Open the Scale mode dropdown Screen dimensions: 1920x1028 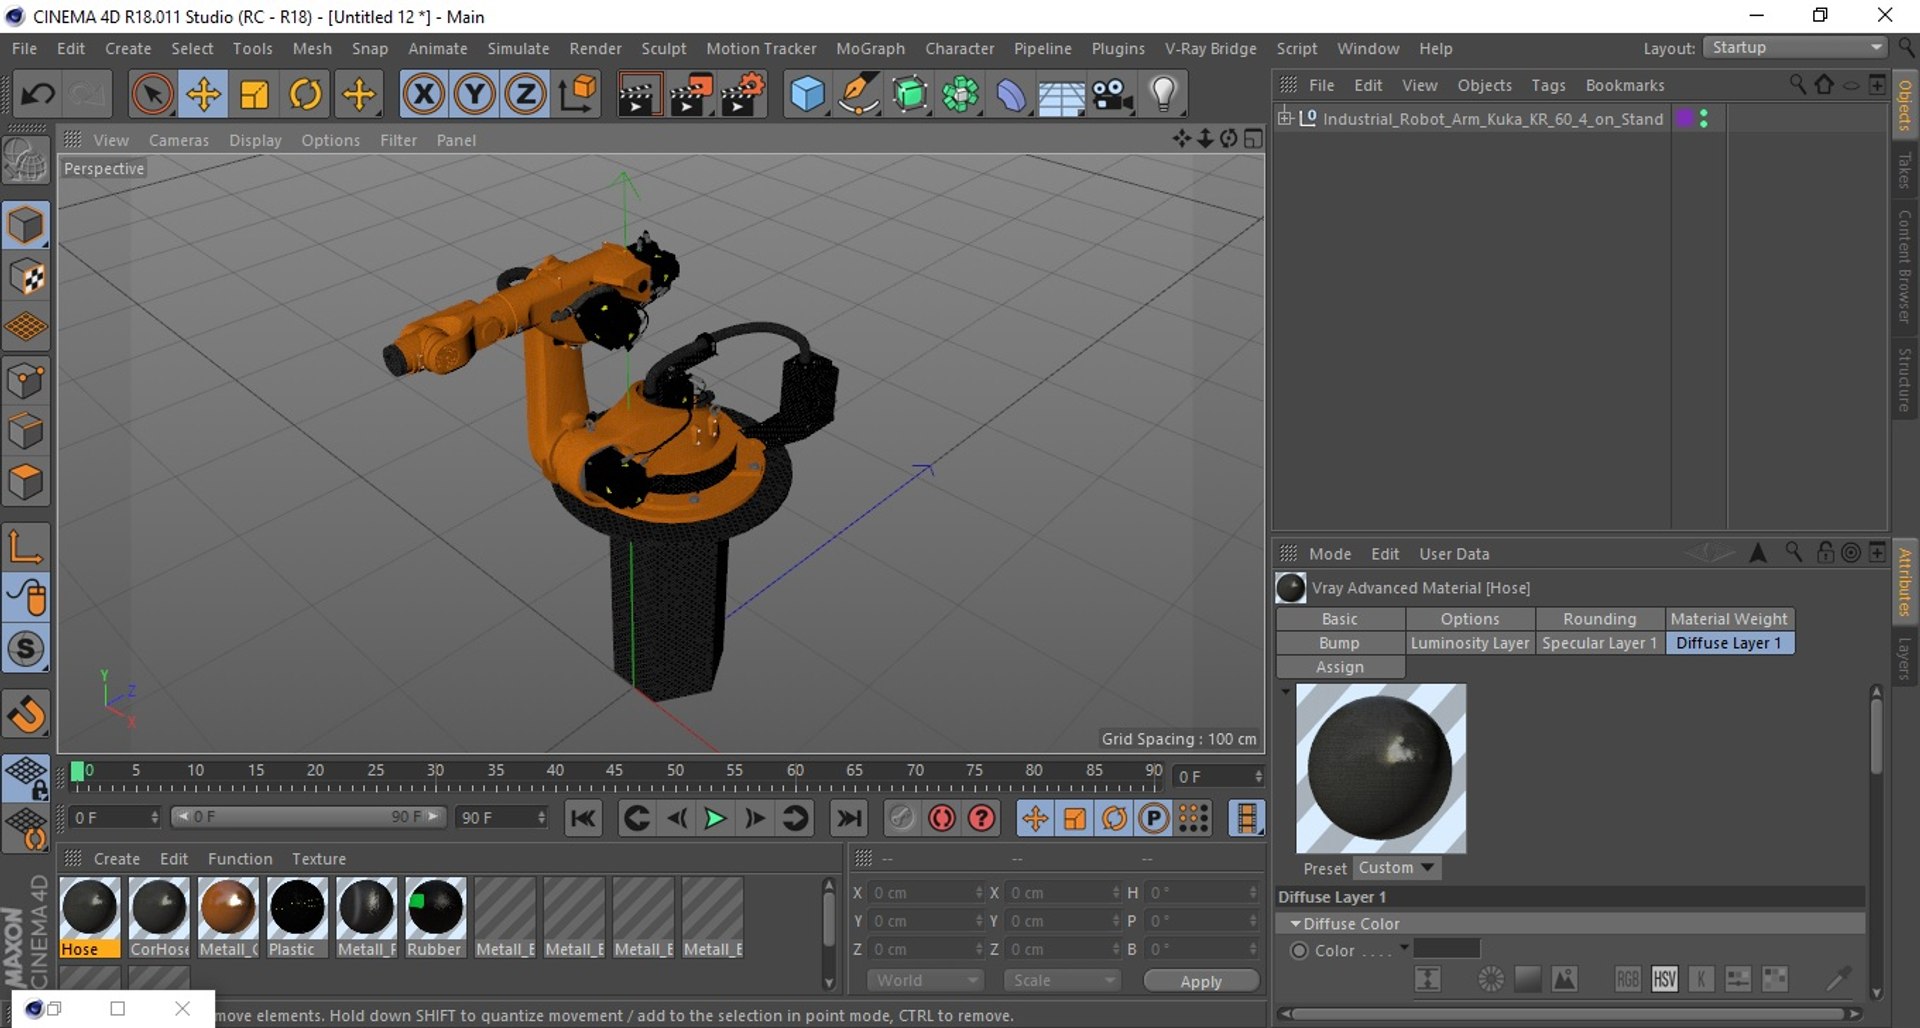coord(1062,980)
